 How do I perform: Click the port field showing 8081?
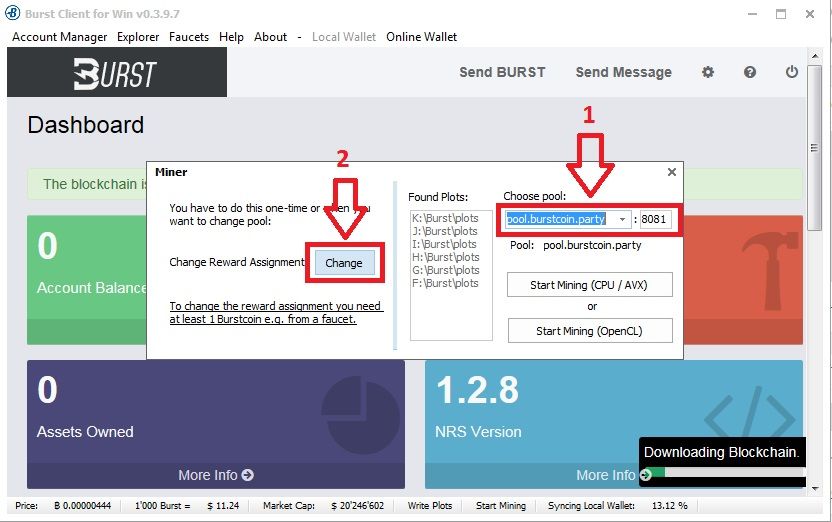tap(655, 219)
